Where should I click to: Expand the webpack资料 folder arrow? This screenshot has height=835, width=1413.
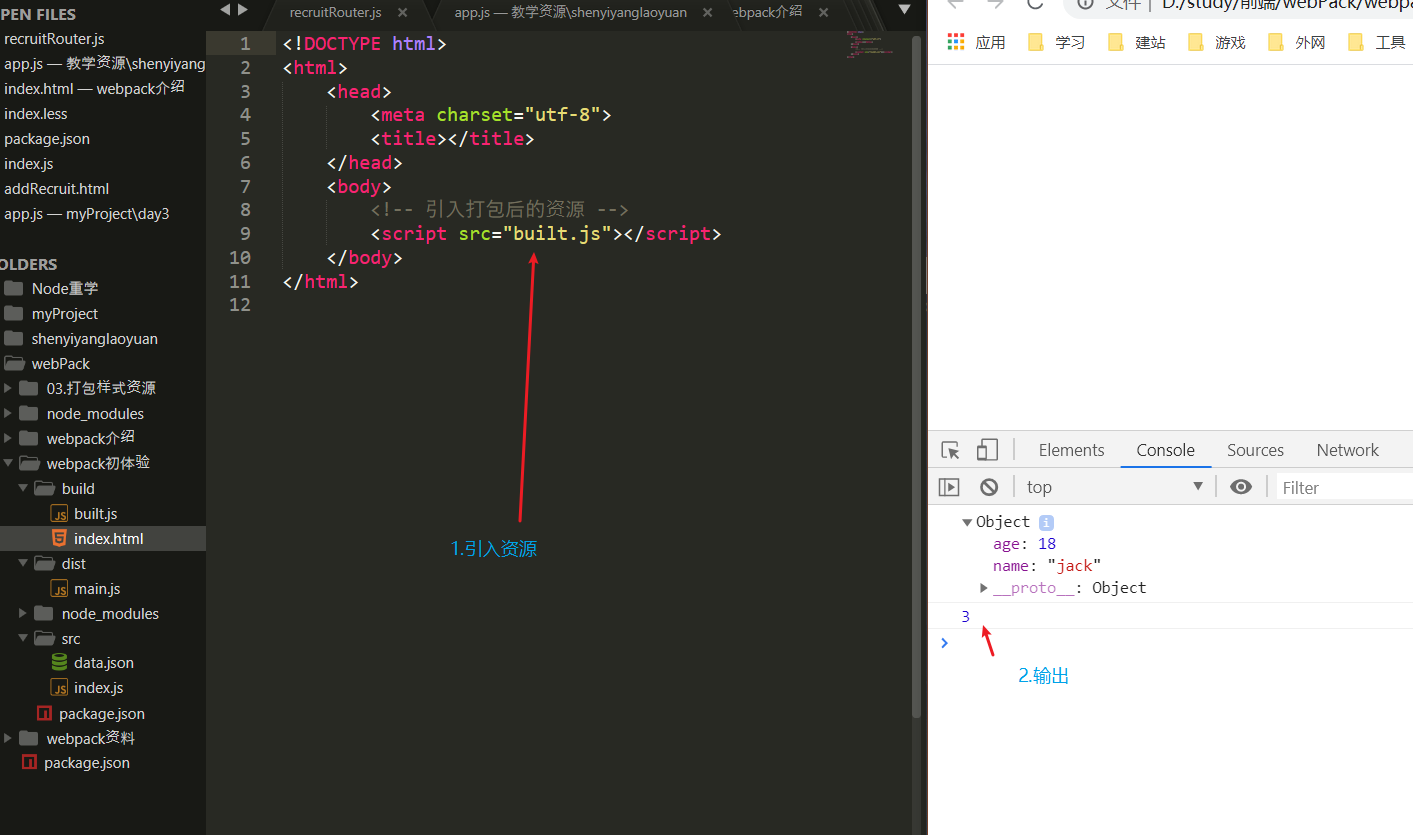click(9, 738)
